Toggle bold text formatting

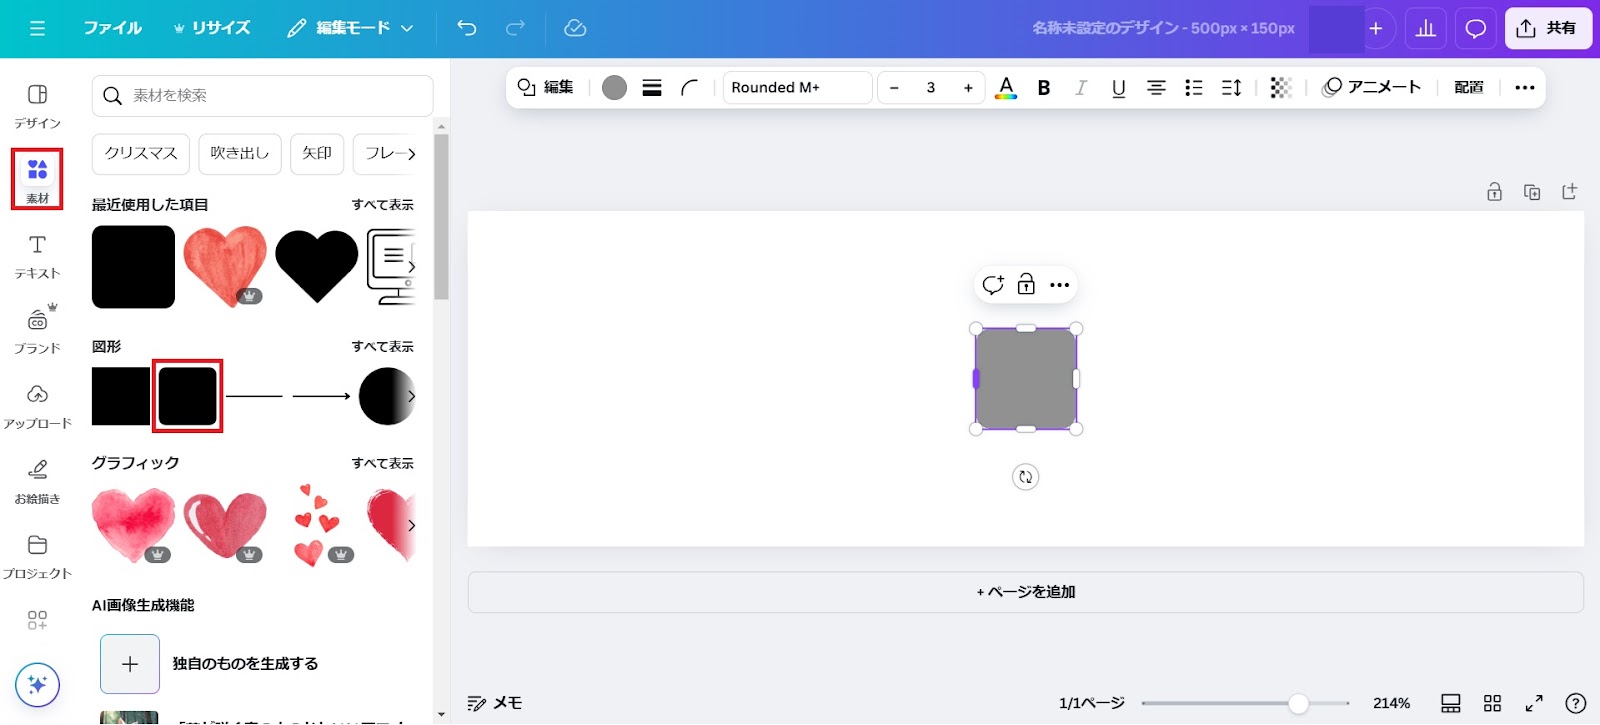(1043, 88)
